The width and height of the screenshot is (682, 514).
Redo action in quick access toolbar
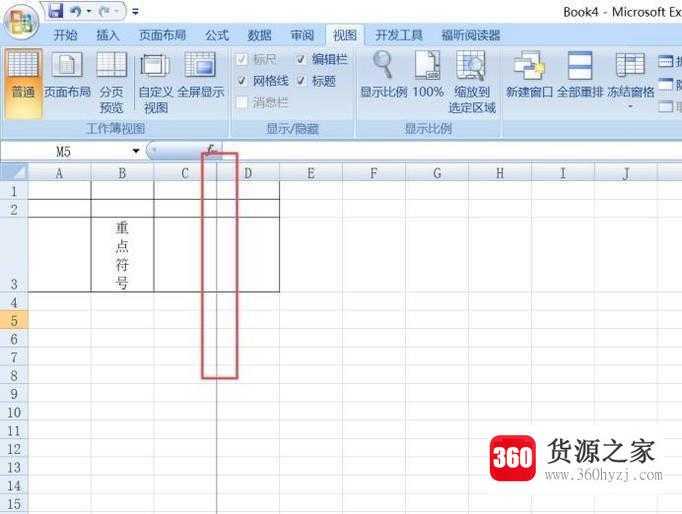tap(105, 11)
